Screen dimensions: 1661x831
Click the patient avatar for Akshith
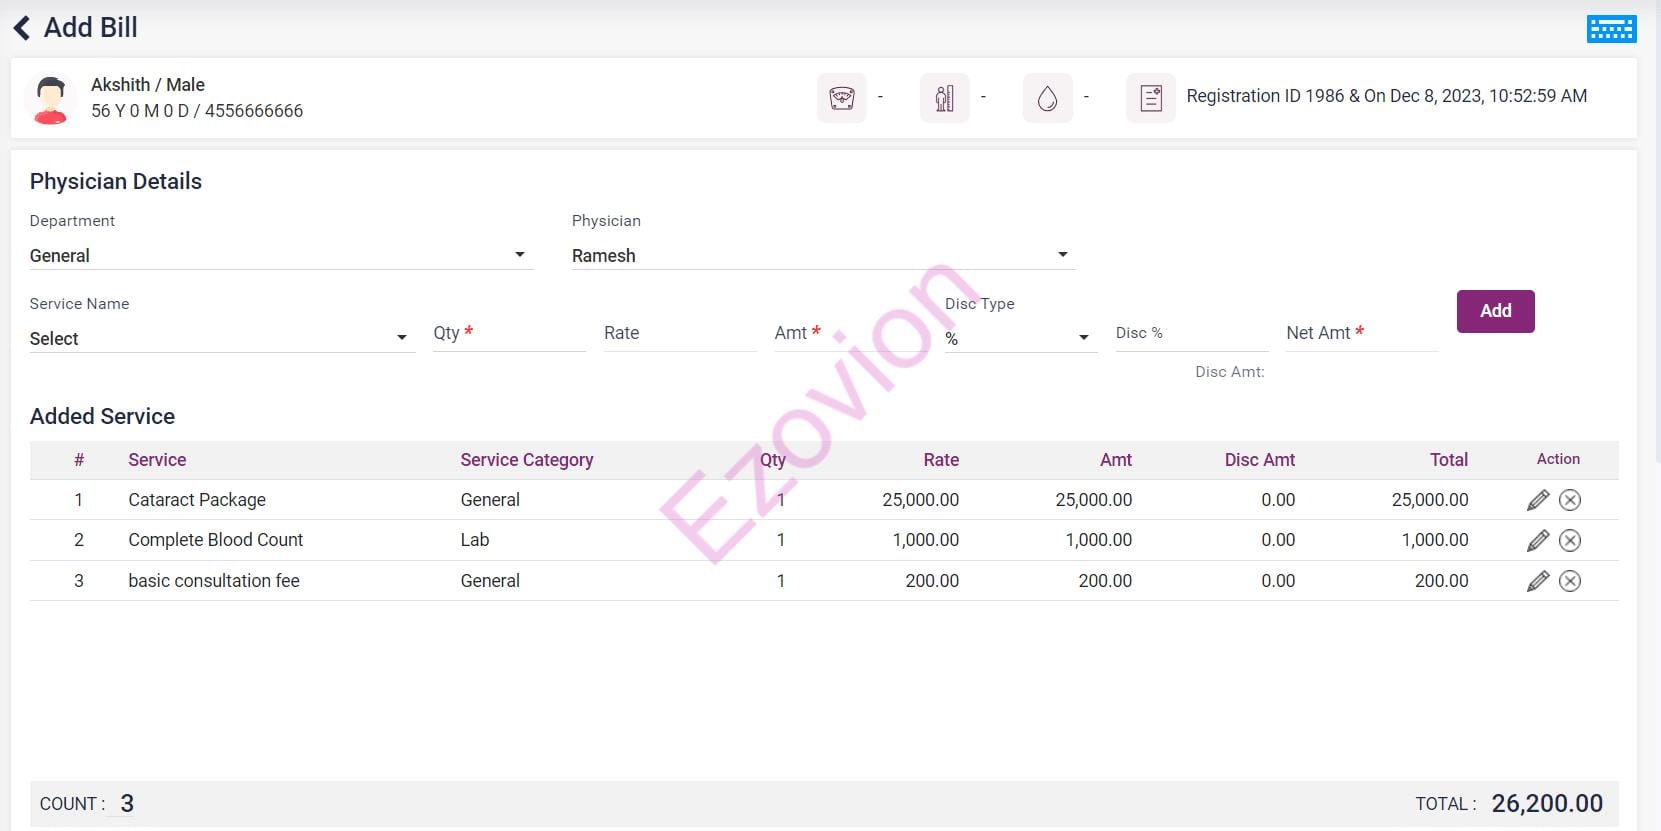50,98
